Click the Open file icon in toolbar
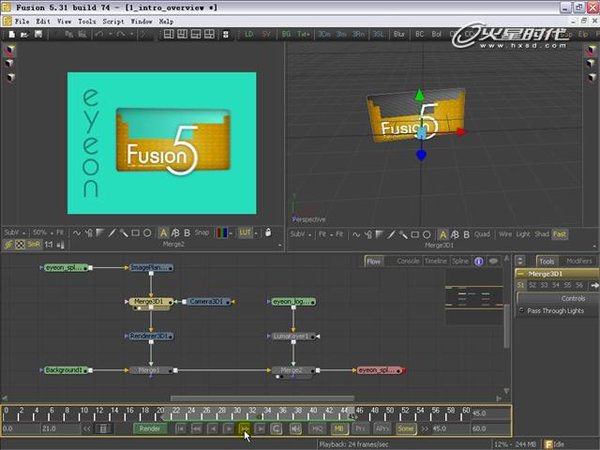 coord(24,34)
